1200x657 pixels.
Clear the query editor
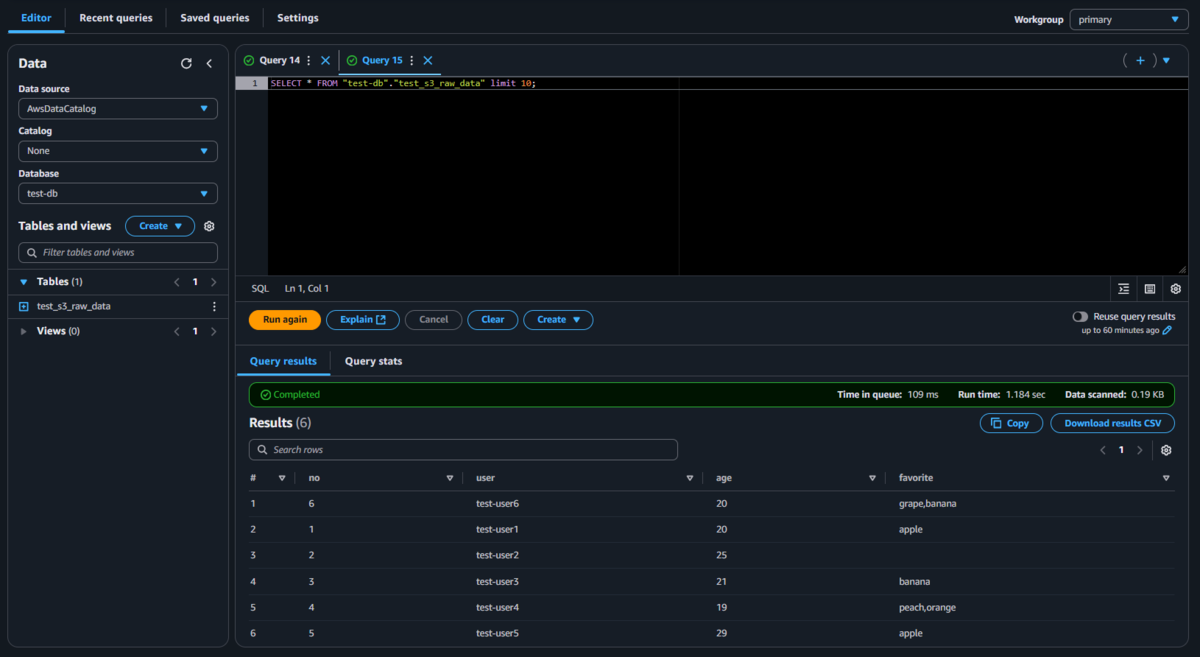point(493,320)
